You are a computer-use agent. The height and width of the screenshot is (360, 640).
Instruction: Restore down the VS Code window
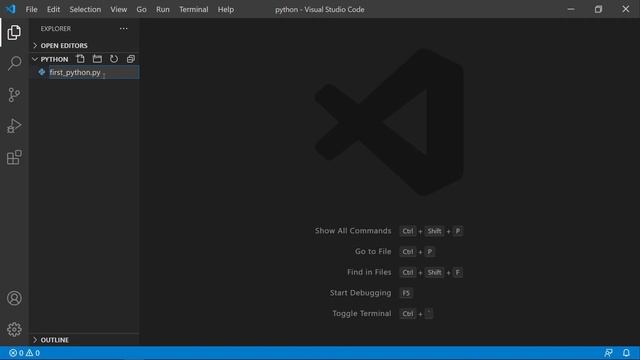598,9
